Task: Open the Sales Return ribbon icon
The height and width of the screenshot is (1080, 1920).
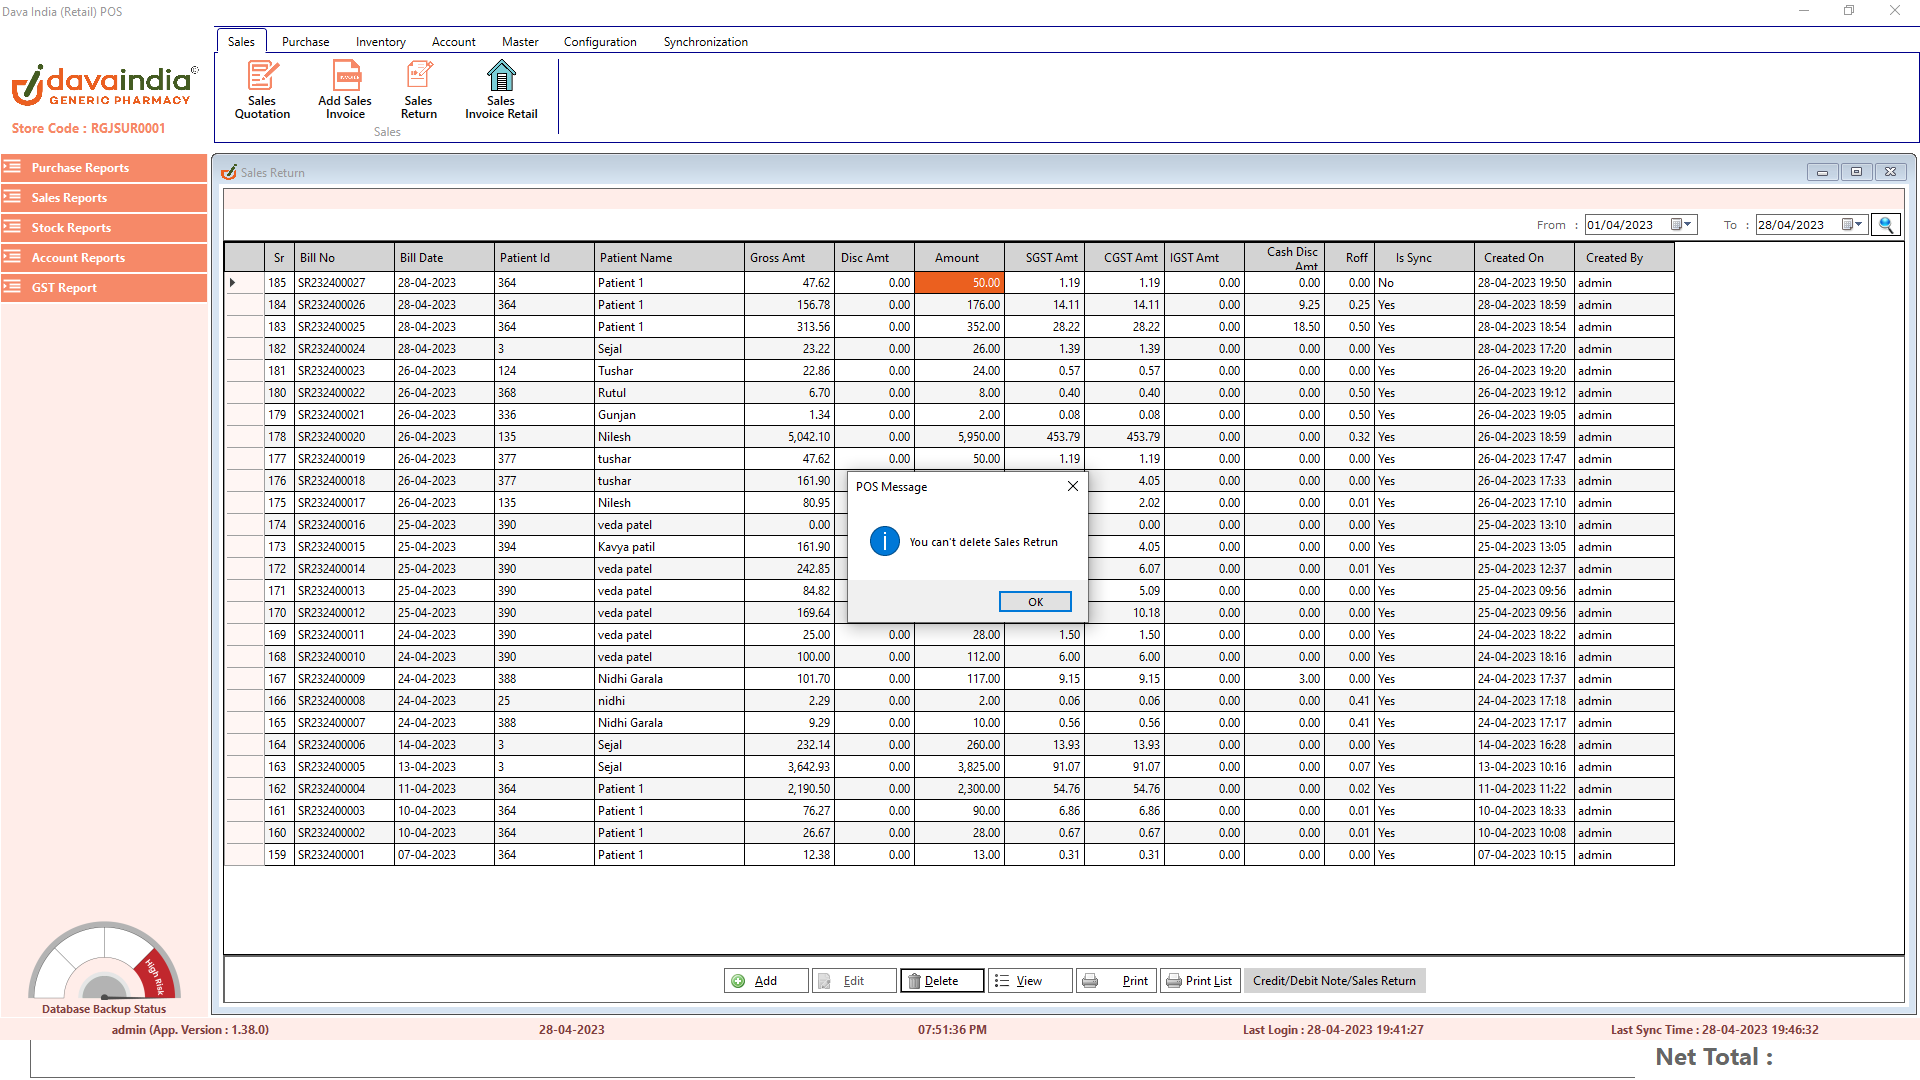Action: (x=419, y=90)
